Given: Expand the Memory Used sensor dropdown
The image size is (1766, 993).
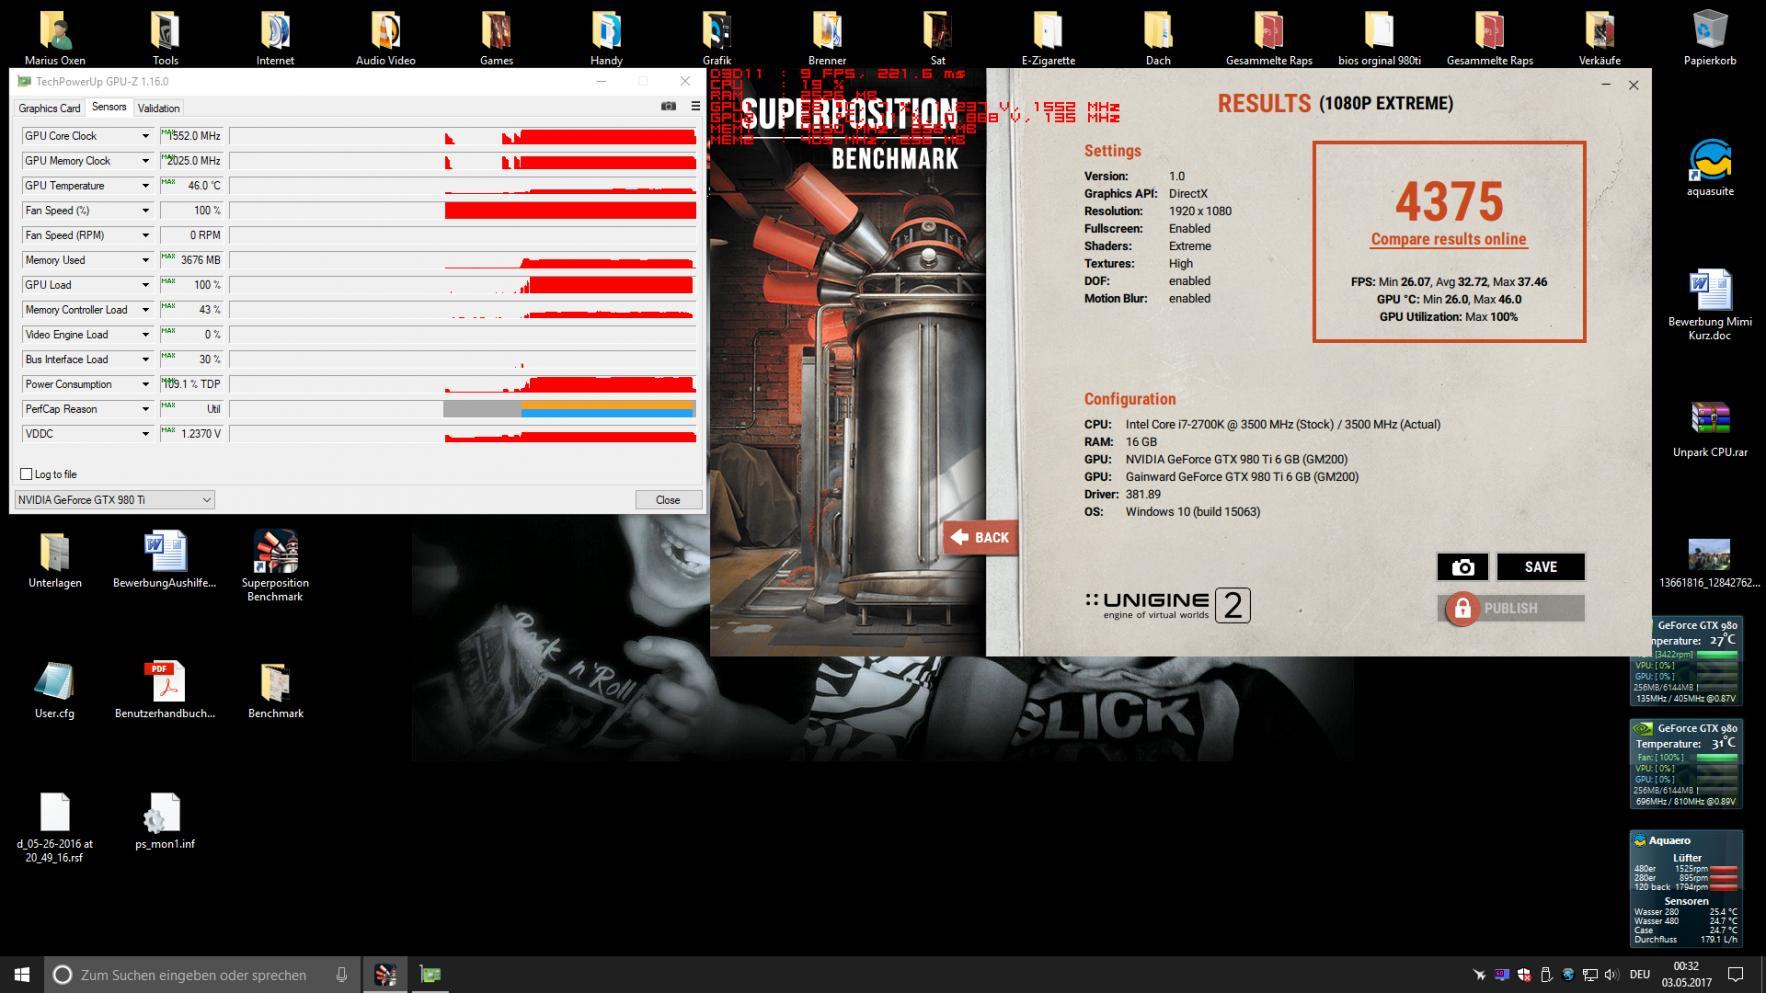Looking at the screenshot, I should (145, 260).
